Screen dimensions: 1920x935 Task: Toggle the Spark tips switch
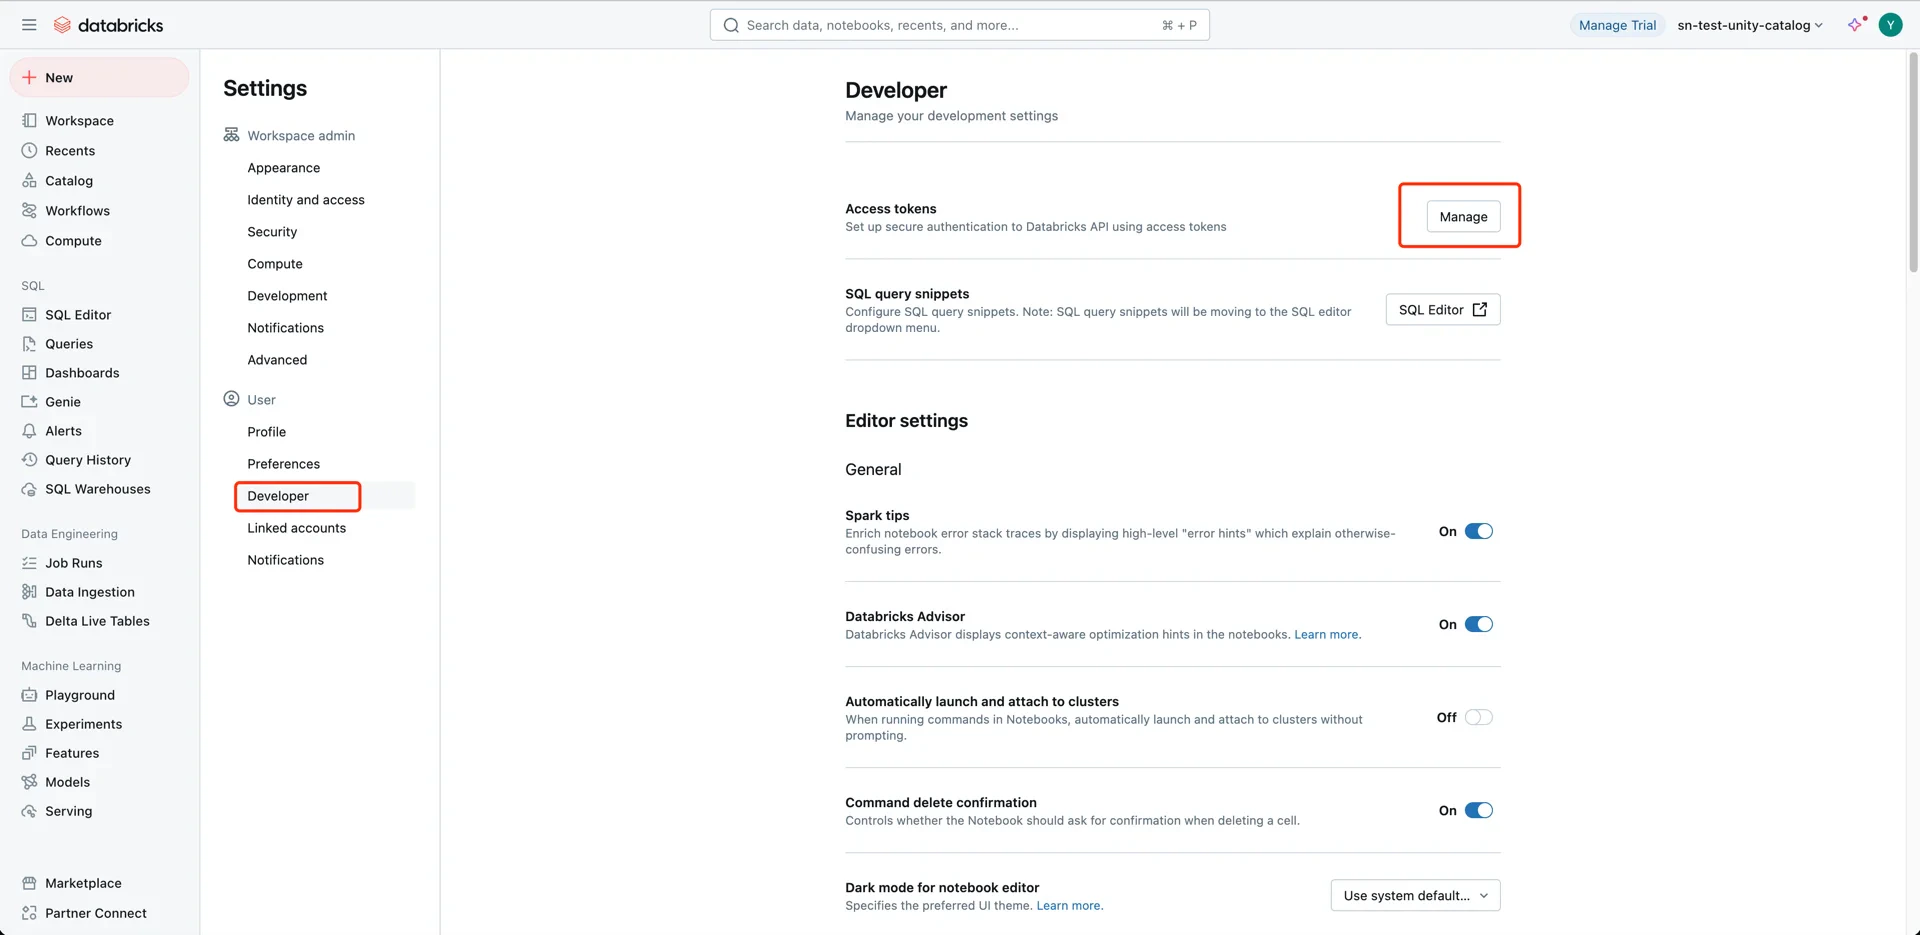tap(1478, 531)
